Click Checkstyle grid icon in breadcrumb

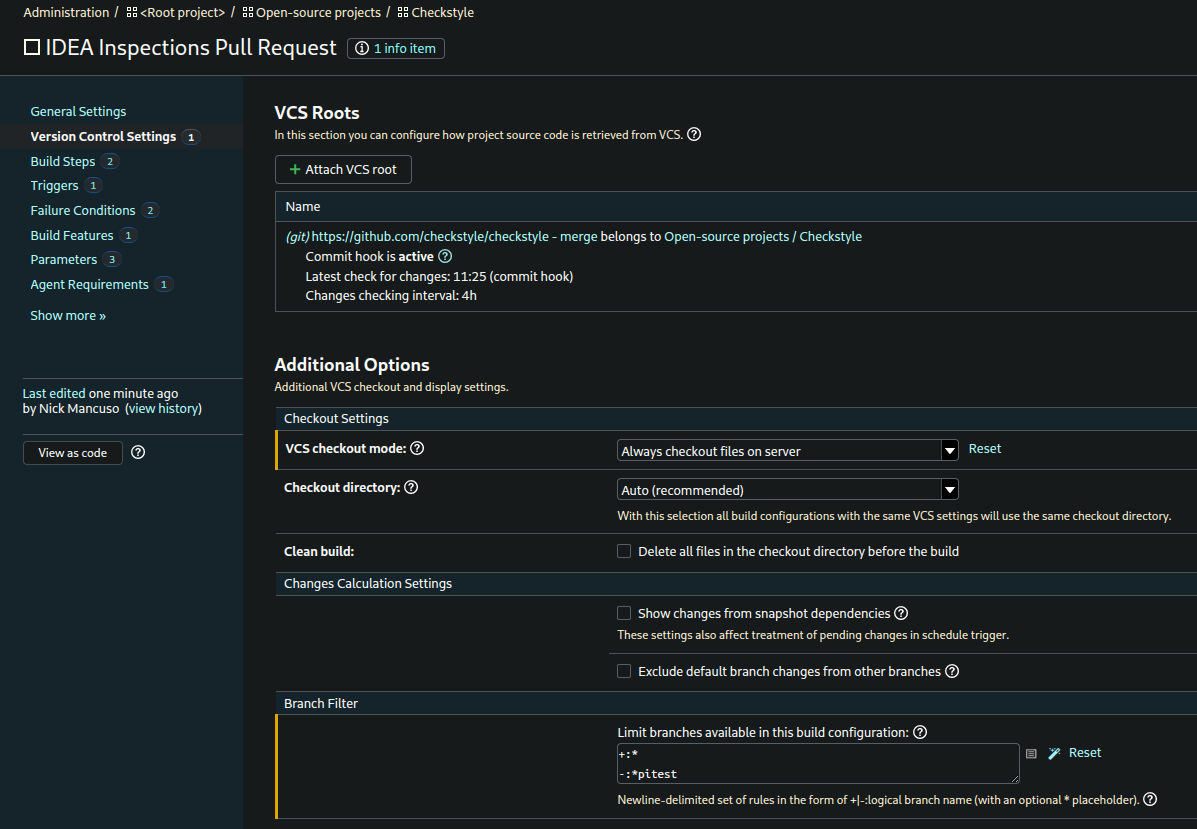[403, 12]
